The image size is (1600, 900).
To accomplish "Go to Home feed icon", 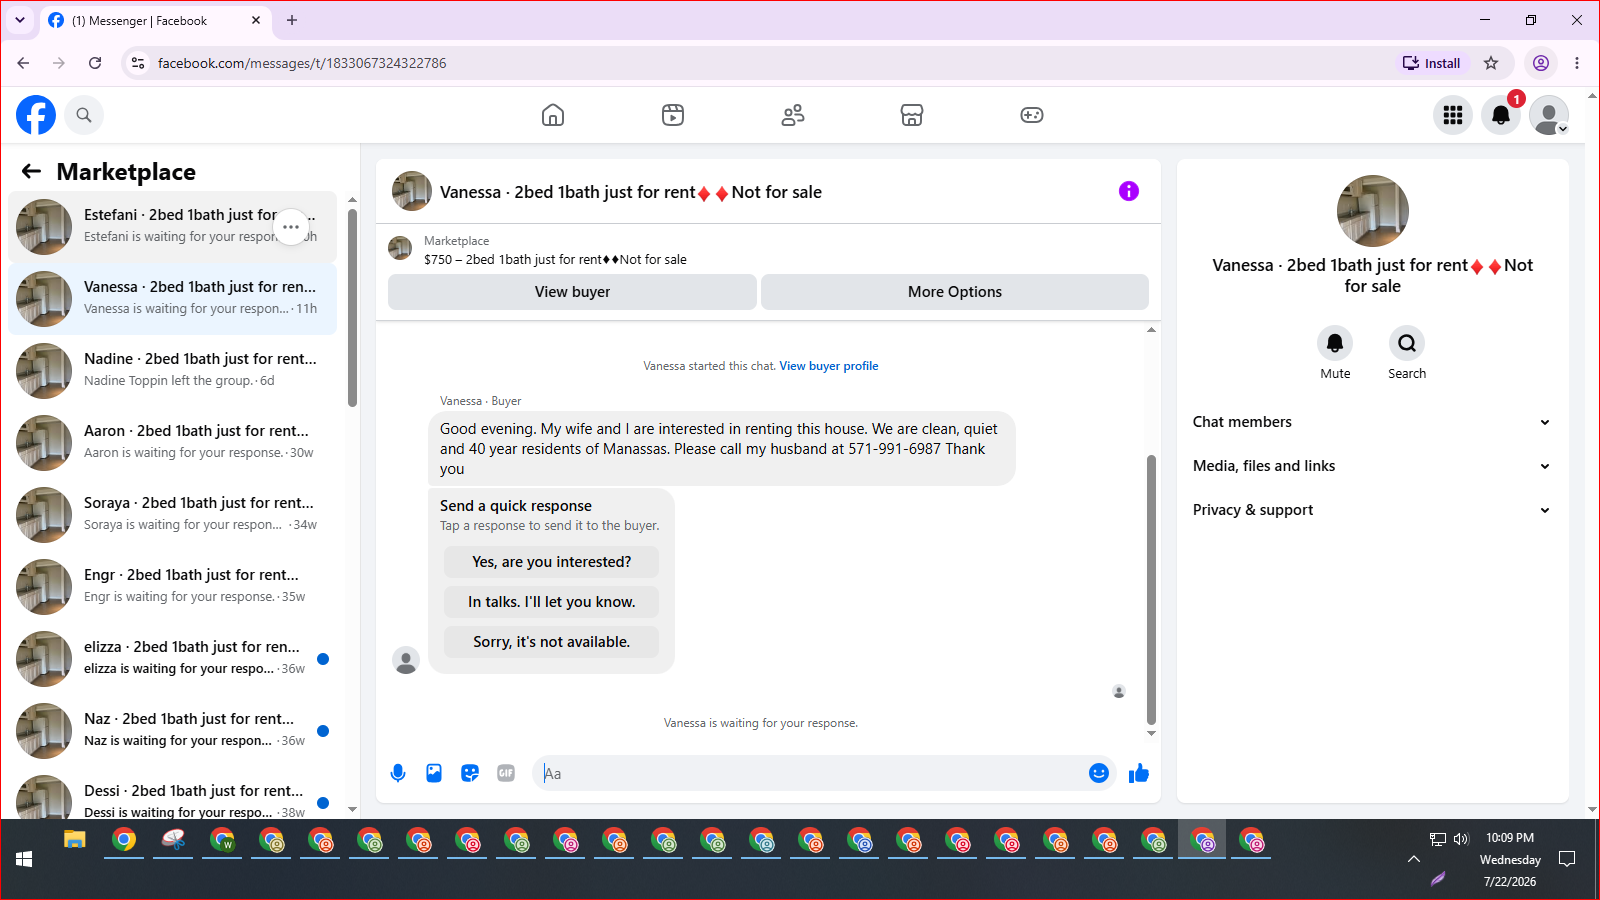I will 553,115.
